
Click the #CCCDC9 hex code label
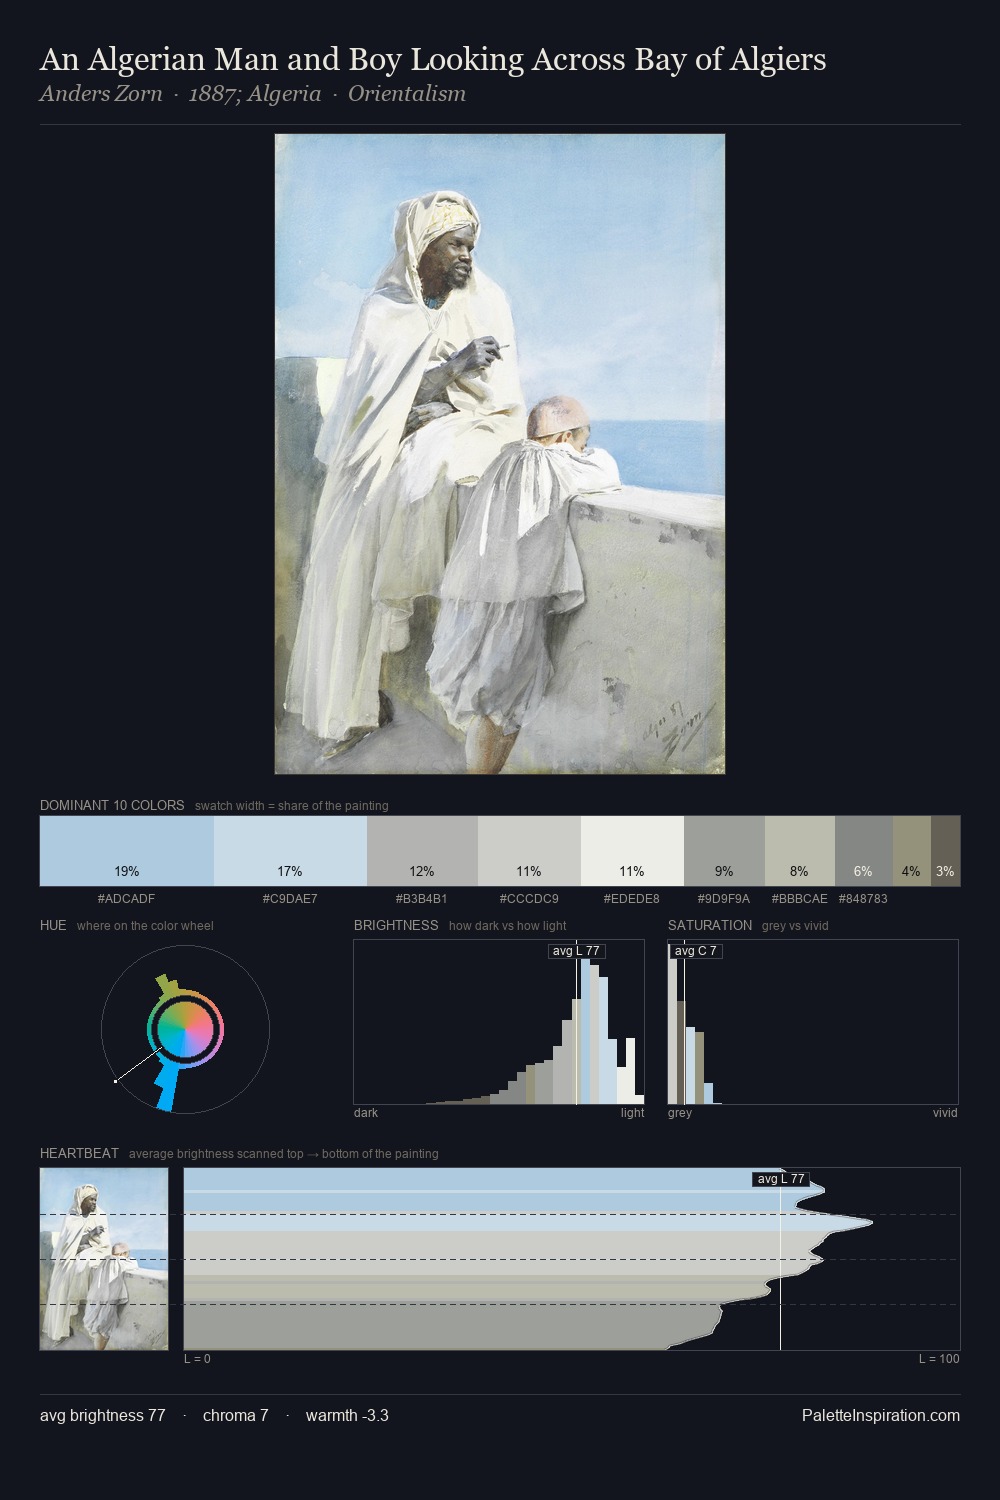[x=529, y=899]
